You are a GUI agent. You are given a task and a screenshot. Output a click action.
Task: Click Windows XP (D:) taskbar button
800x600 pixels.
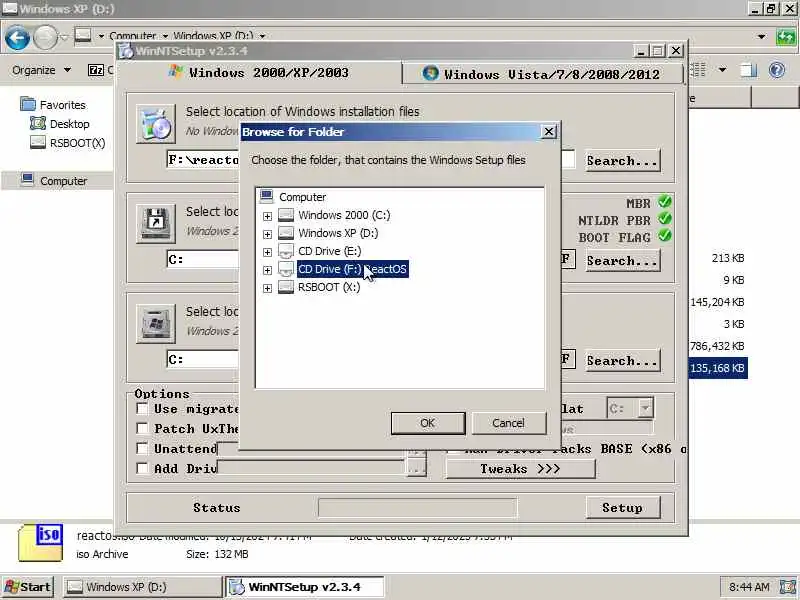[142, 587]
